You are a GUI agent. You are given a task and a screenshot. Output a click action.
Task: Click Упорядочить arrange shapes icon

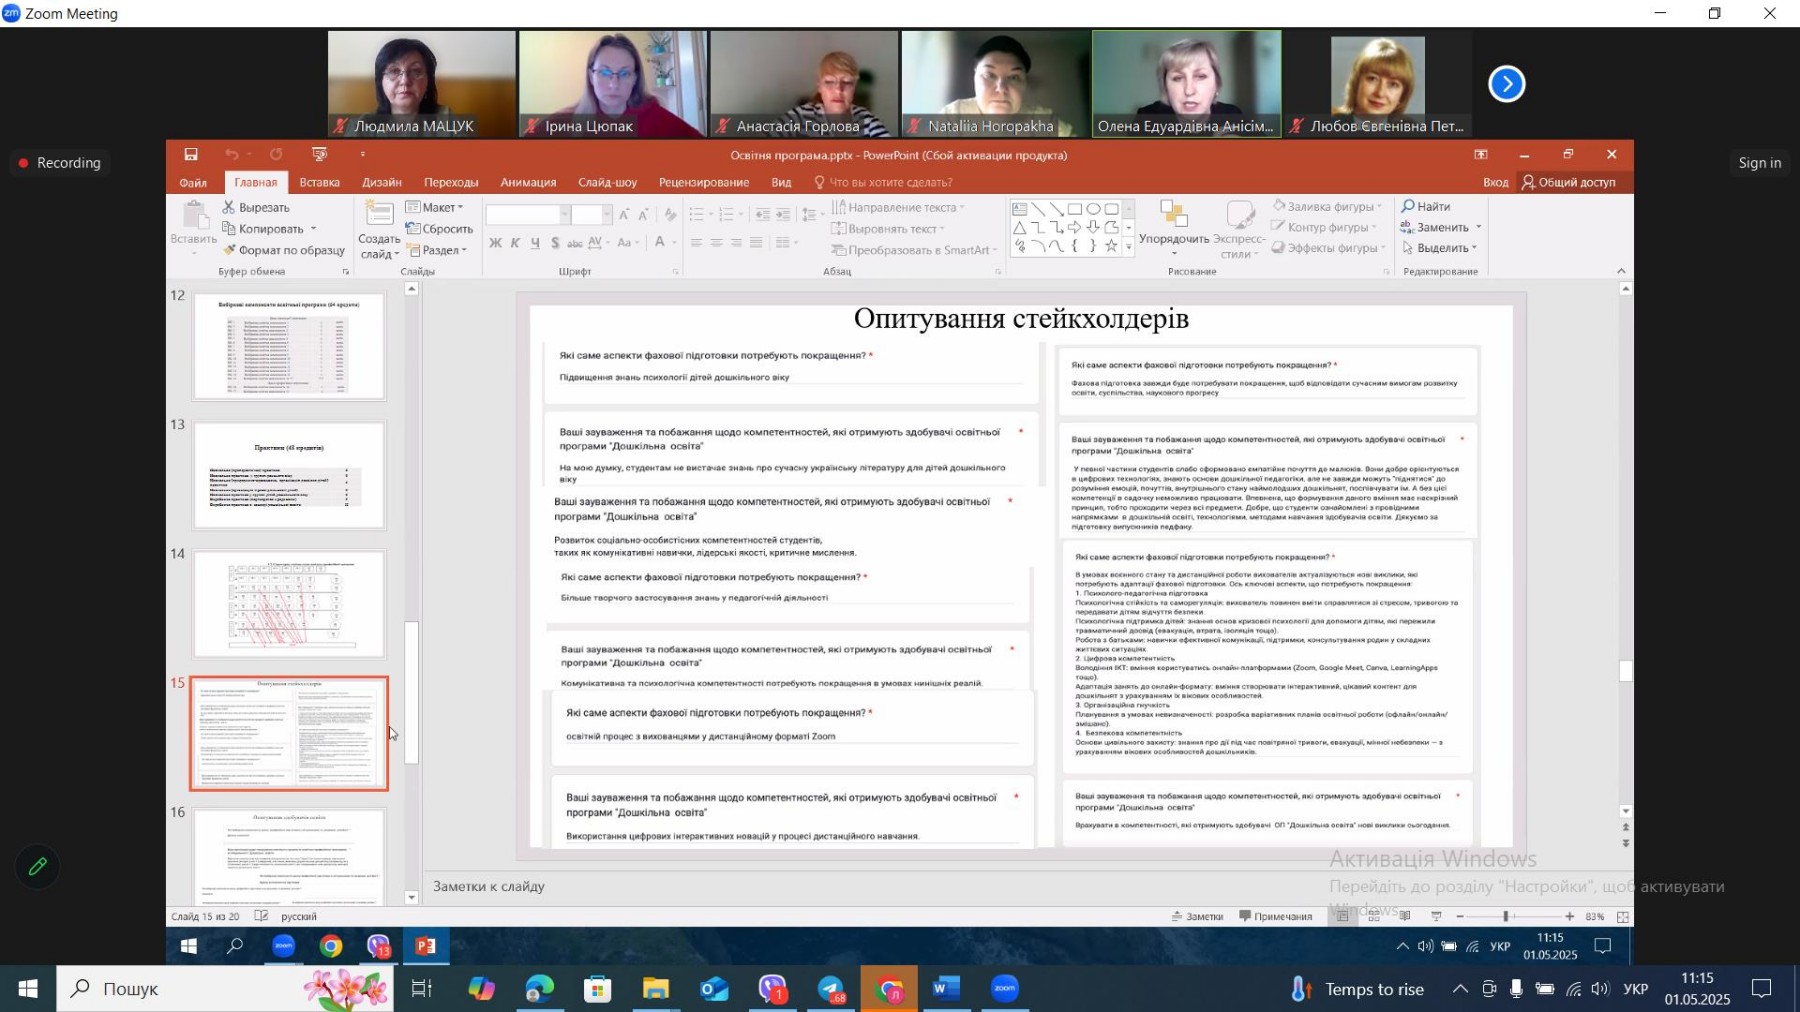click(1173, 215)
